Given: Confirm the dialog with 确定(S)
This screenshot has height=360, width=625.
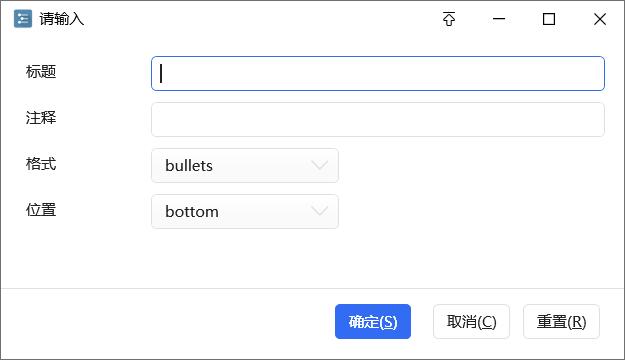Looking at the screenshot, I should click(x=373, y=321).
